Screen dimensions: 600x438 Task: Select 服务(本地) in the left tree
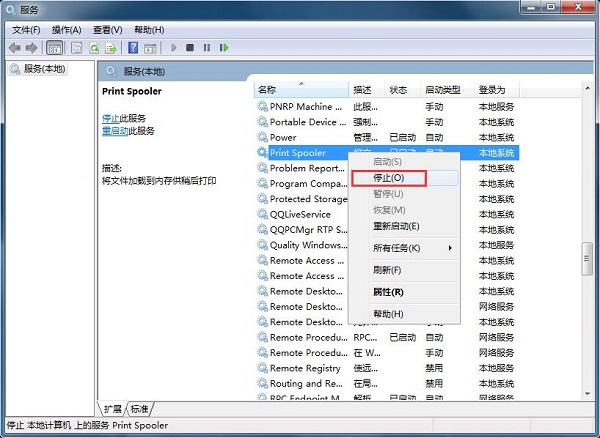point(44,69)
